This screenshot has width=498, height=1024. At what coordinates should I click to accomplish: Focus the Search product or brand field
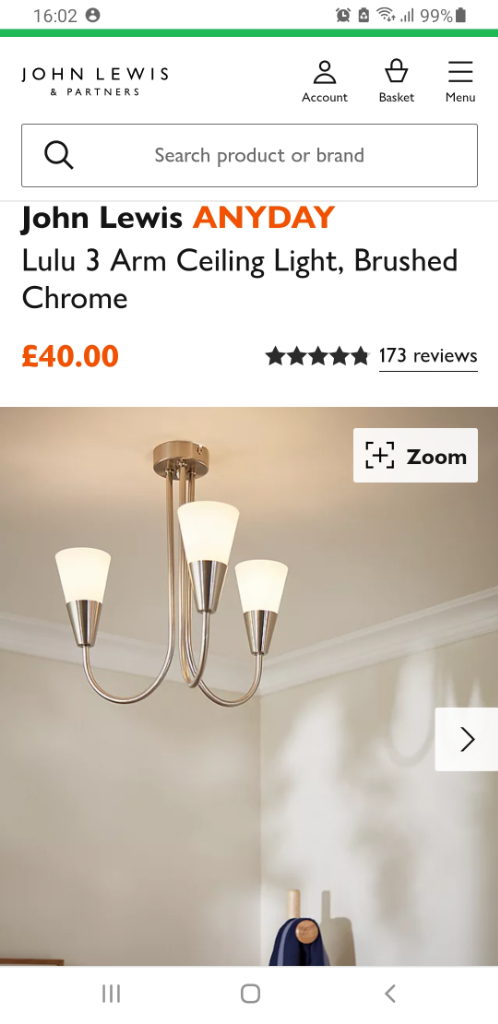pos(249,155)
